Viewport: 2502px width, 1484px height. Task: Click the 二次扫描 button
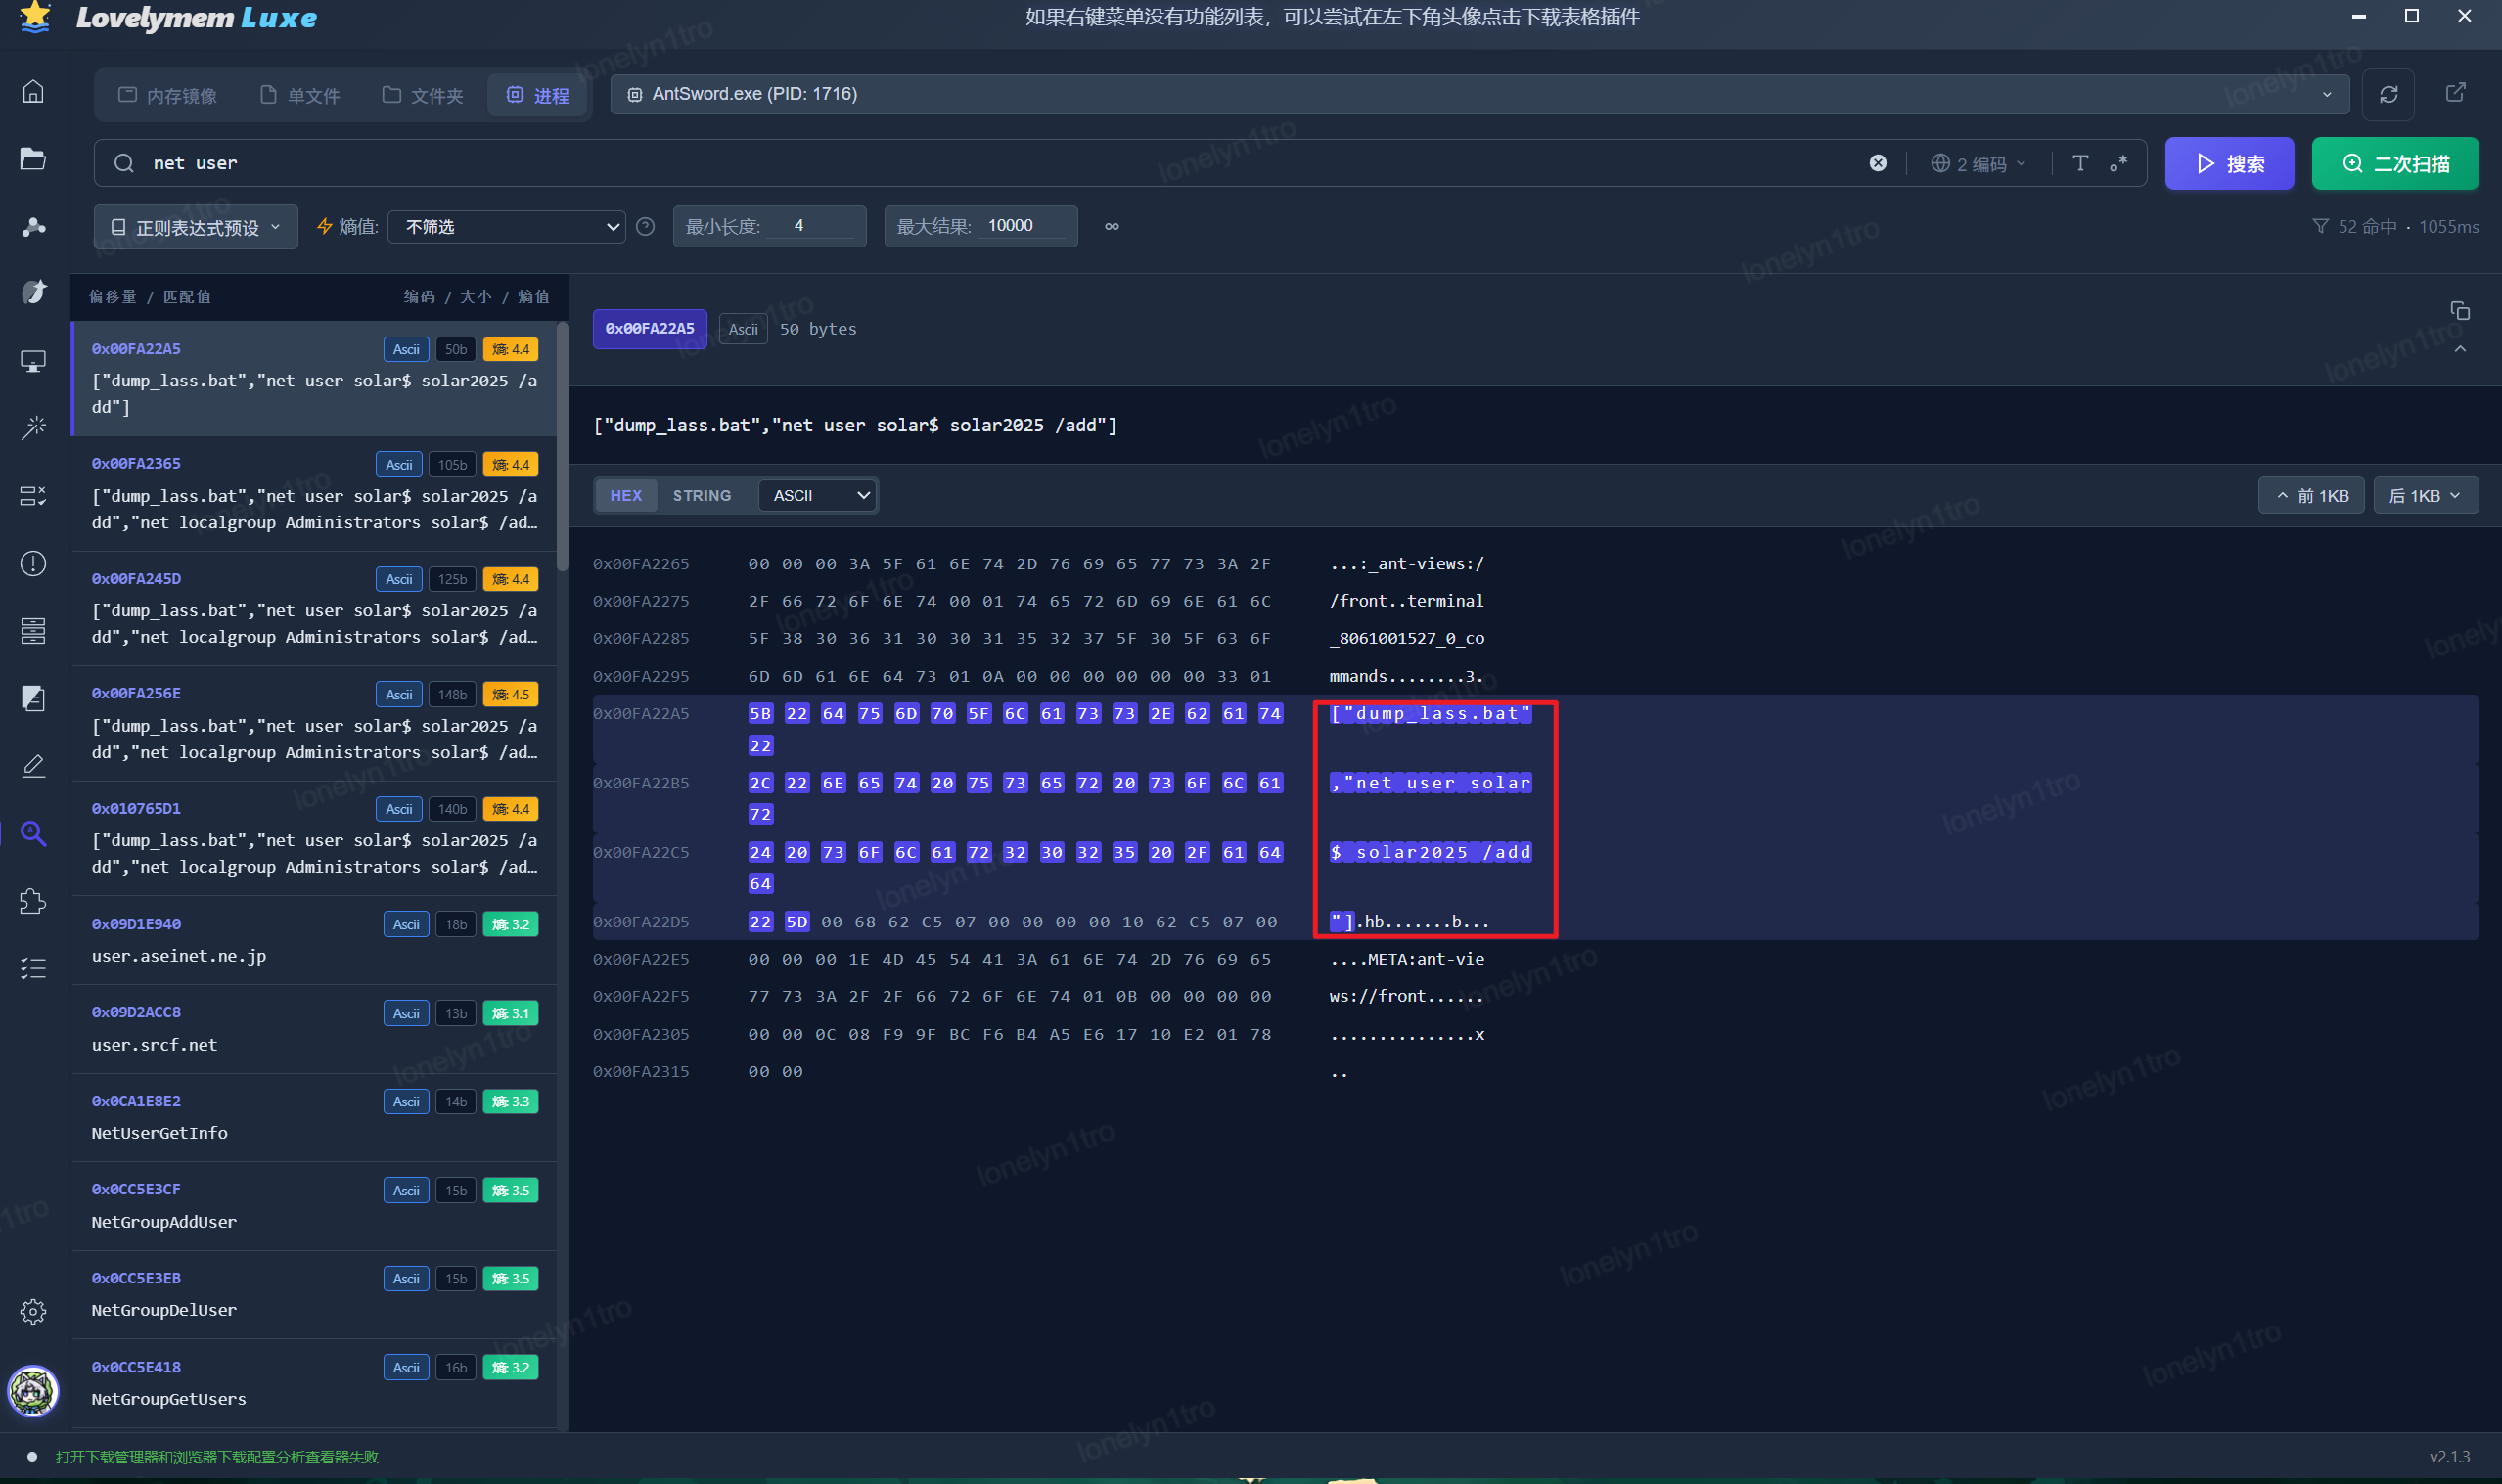(2395, 163)
